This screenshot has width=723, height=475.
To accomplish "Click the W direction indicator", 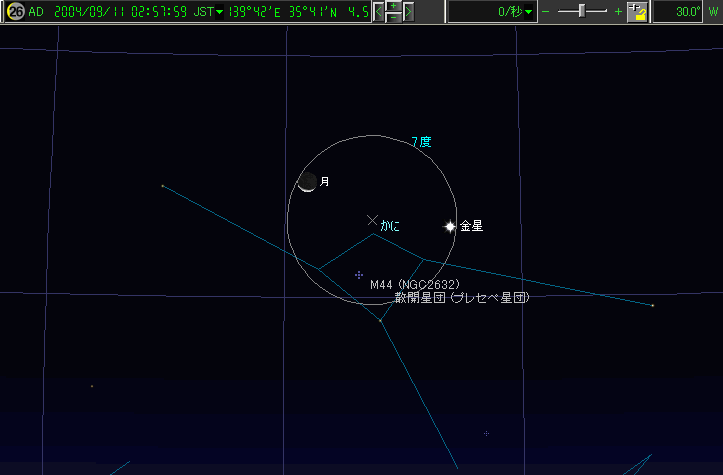I will point(712,12).
